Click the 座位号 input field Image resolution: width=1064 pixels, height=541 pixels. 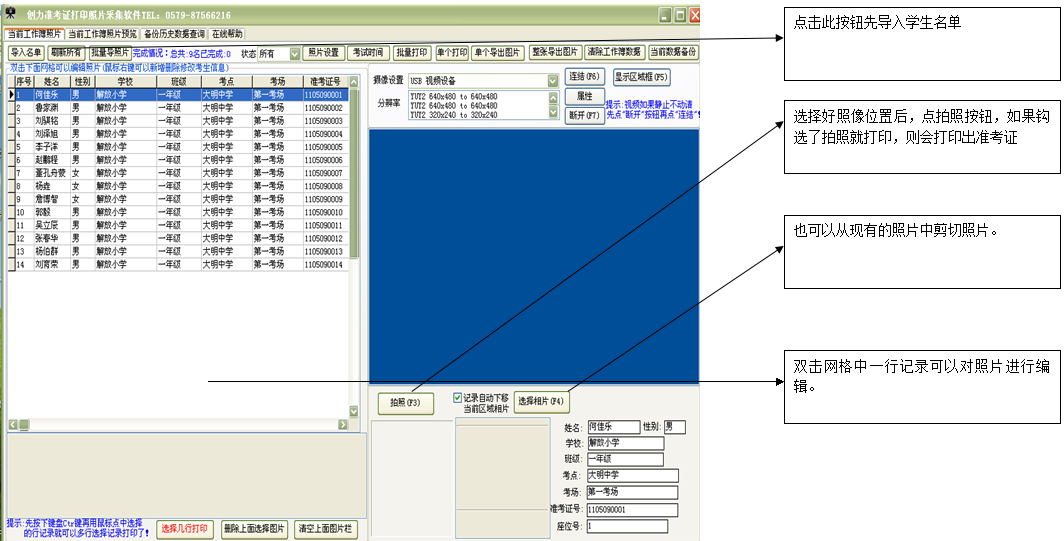pos(628,526)
